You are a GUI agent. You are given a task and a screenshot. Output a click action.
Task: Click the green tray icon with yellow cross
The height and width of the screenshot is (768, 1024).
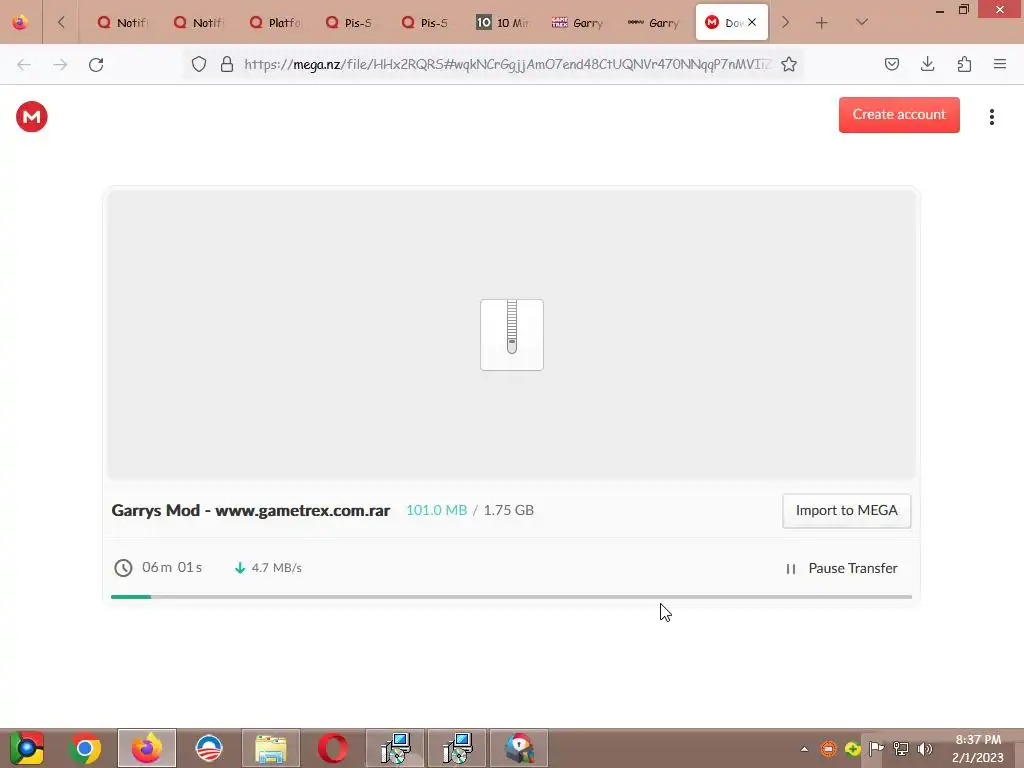coord(852,749)
